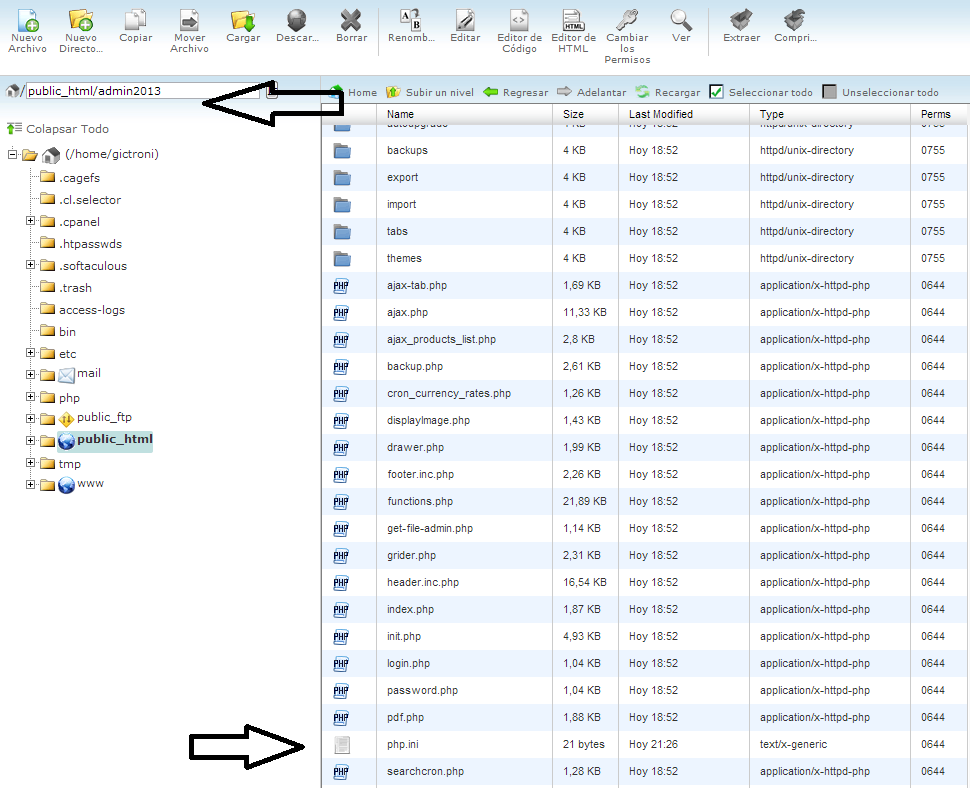The width and height of the screenshot is (970, 788).
Task: Click the path input field
Action: tap(144, 91)
